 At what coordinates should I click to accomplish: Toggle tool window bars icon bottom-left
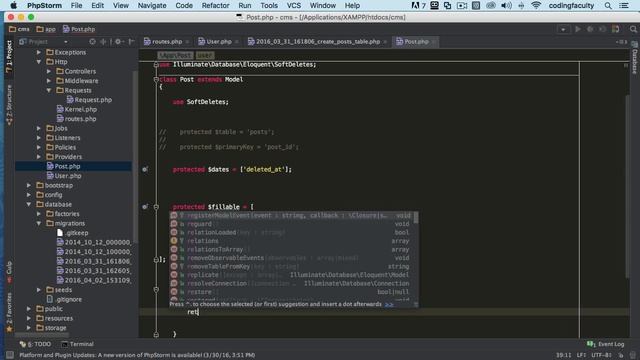(10, 355)
